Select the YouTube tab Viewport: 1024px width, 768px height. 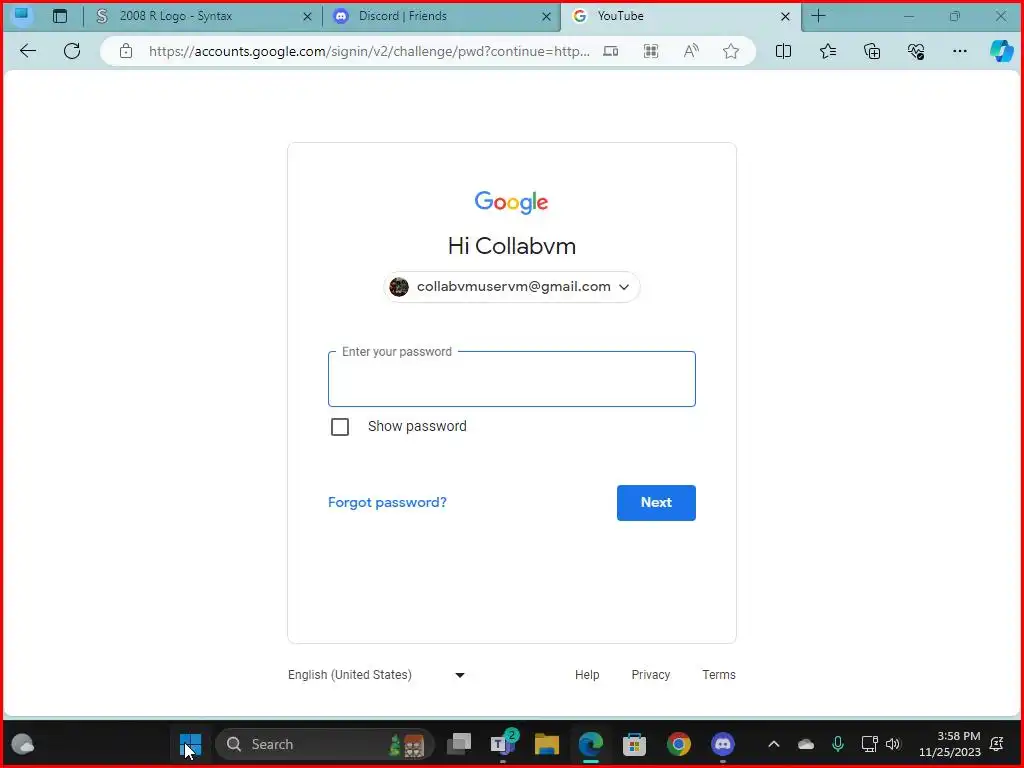(680, 16)
